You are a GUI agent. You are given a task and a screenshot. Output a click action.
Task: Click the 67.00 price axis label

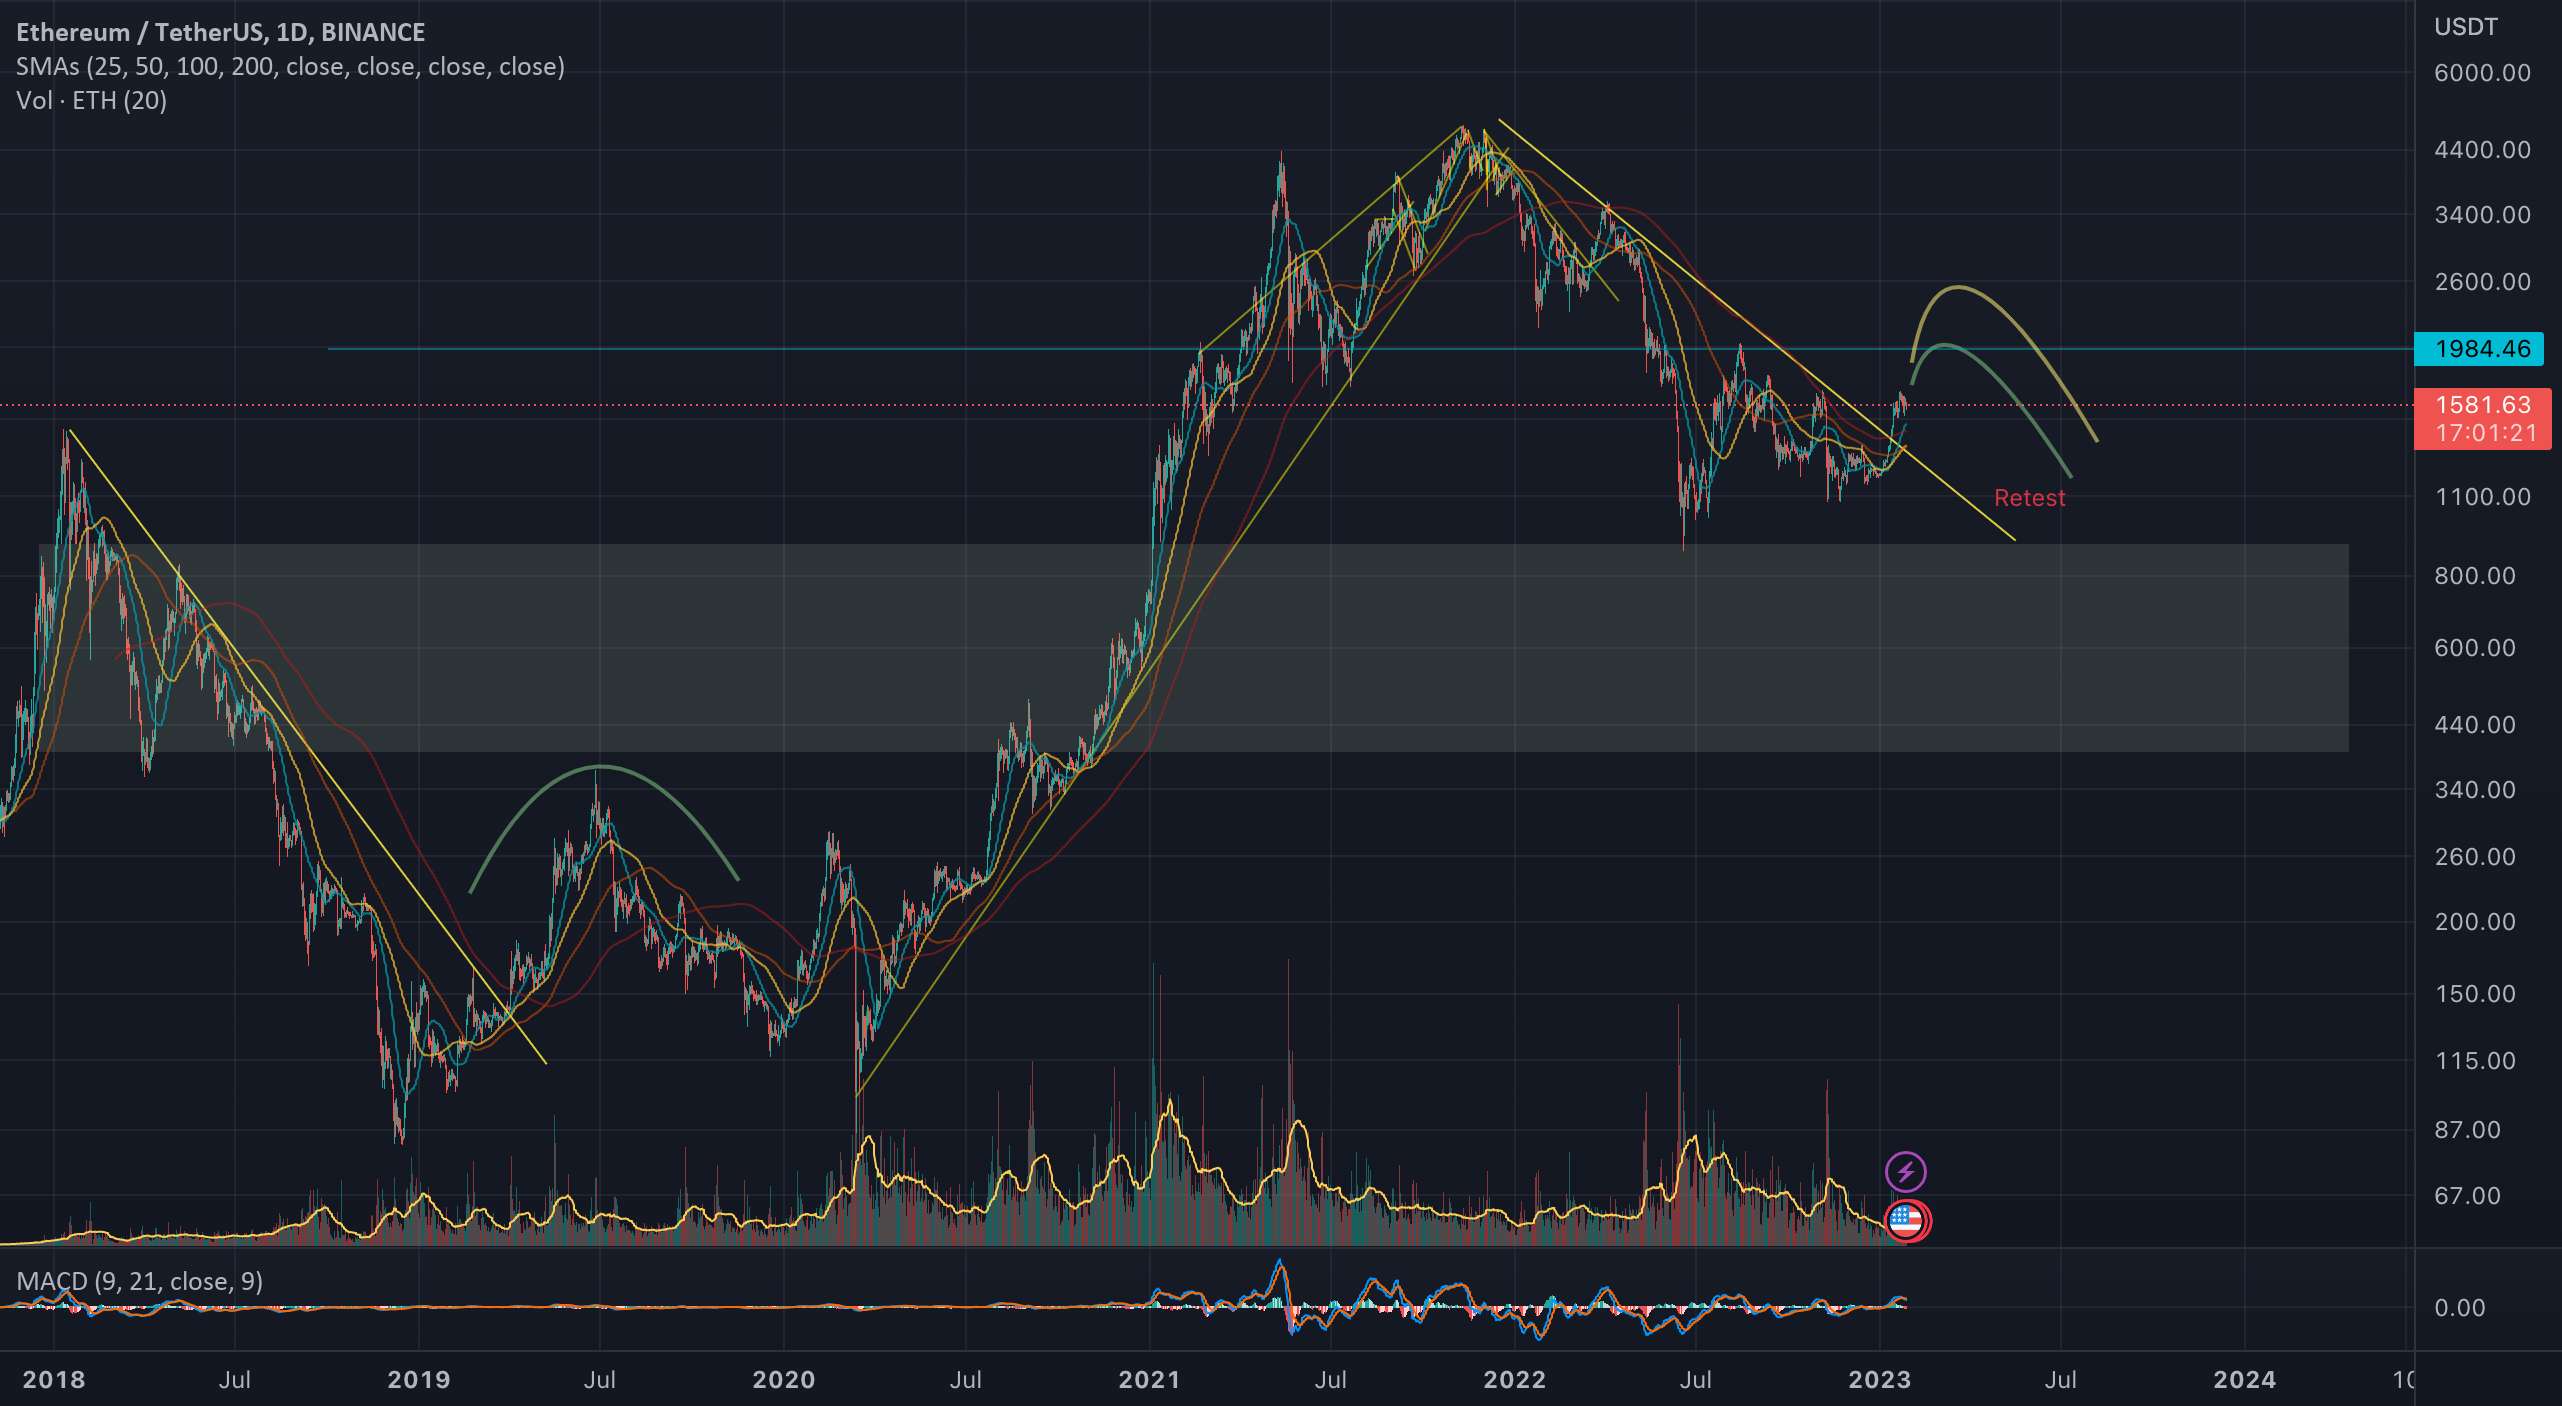tap(2466, 1196)
